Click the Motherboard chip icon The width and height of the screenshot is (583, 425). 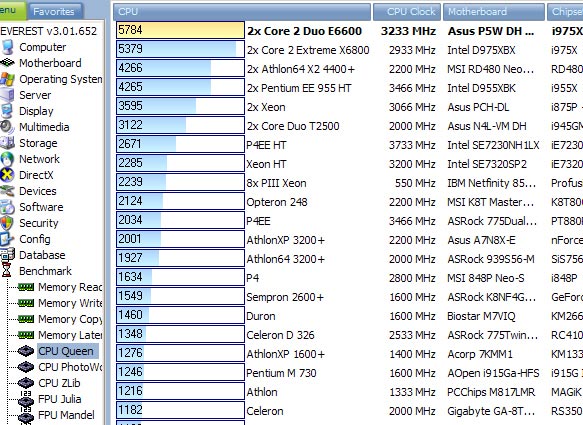tap(7, 63)
